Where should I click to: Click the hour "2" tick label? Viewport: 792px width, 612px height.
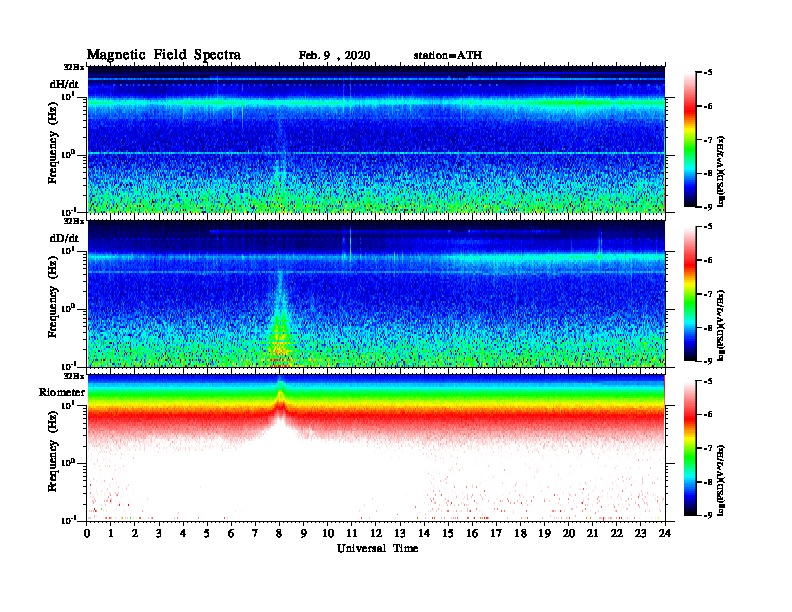pos(135,534)
